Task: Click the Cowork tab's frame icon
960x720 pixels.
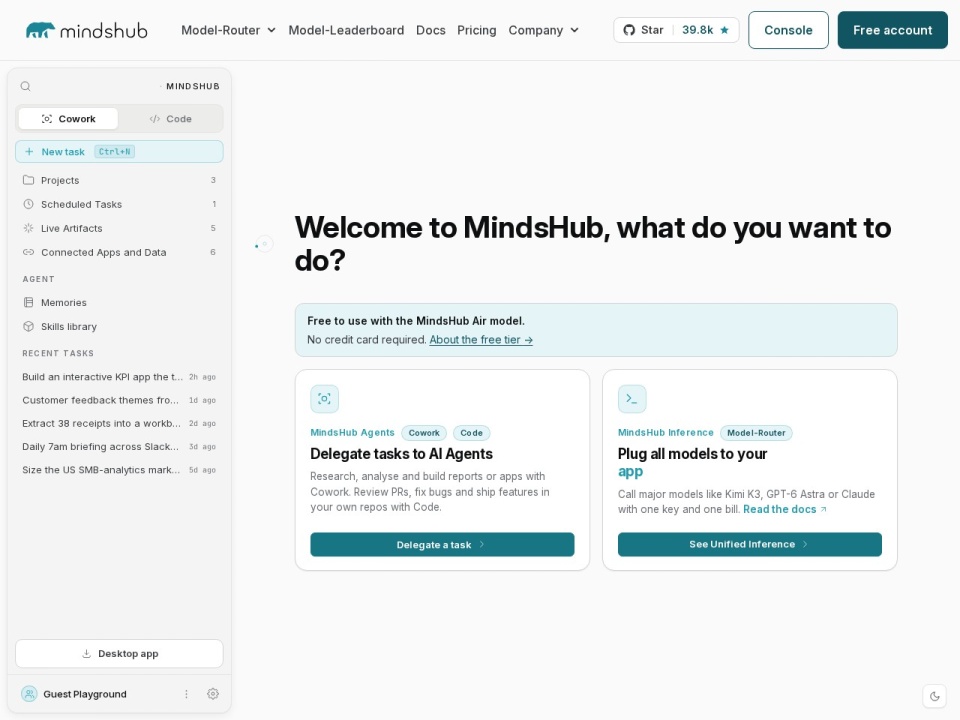Action: [x=47, y=119]
